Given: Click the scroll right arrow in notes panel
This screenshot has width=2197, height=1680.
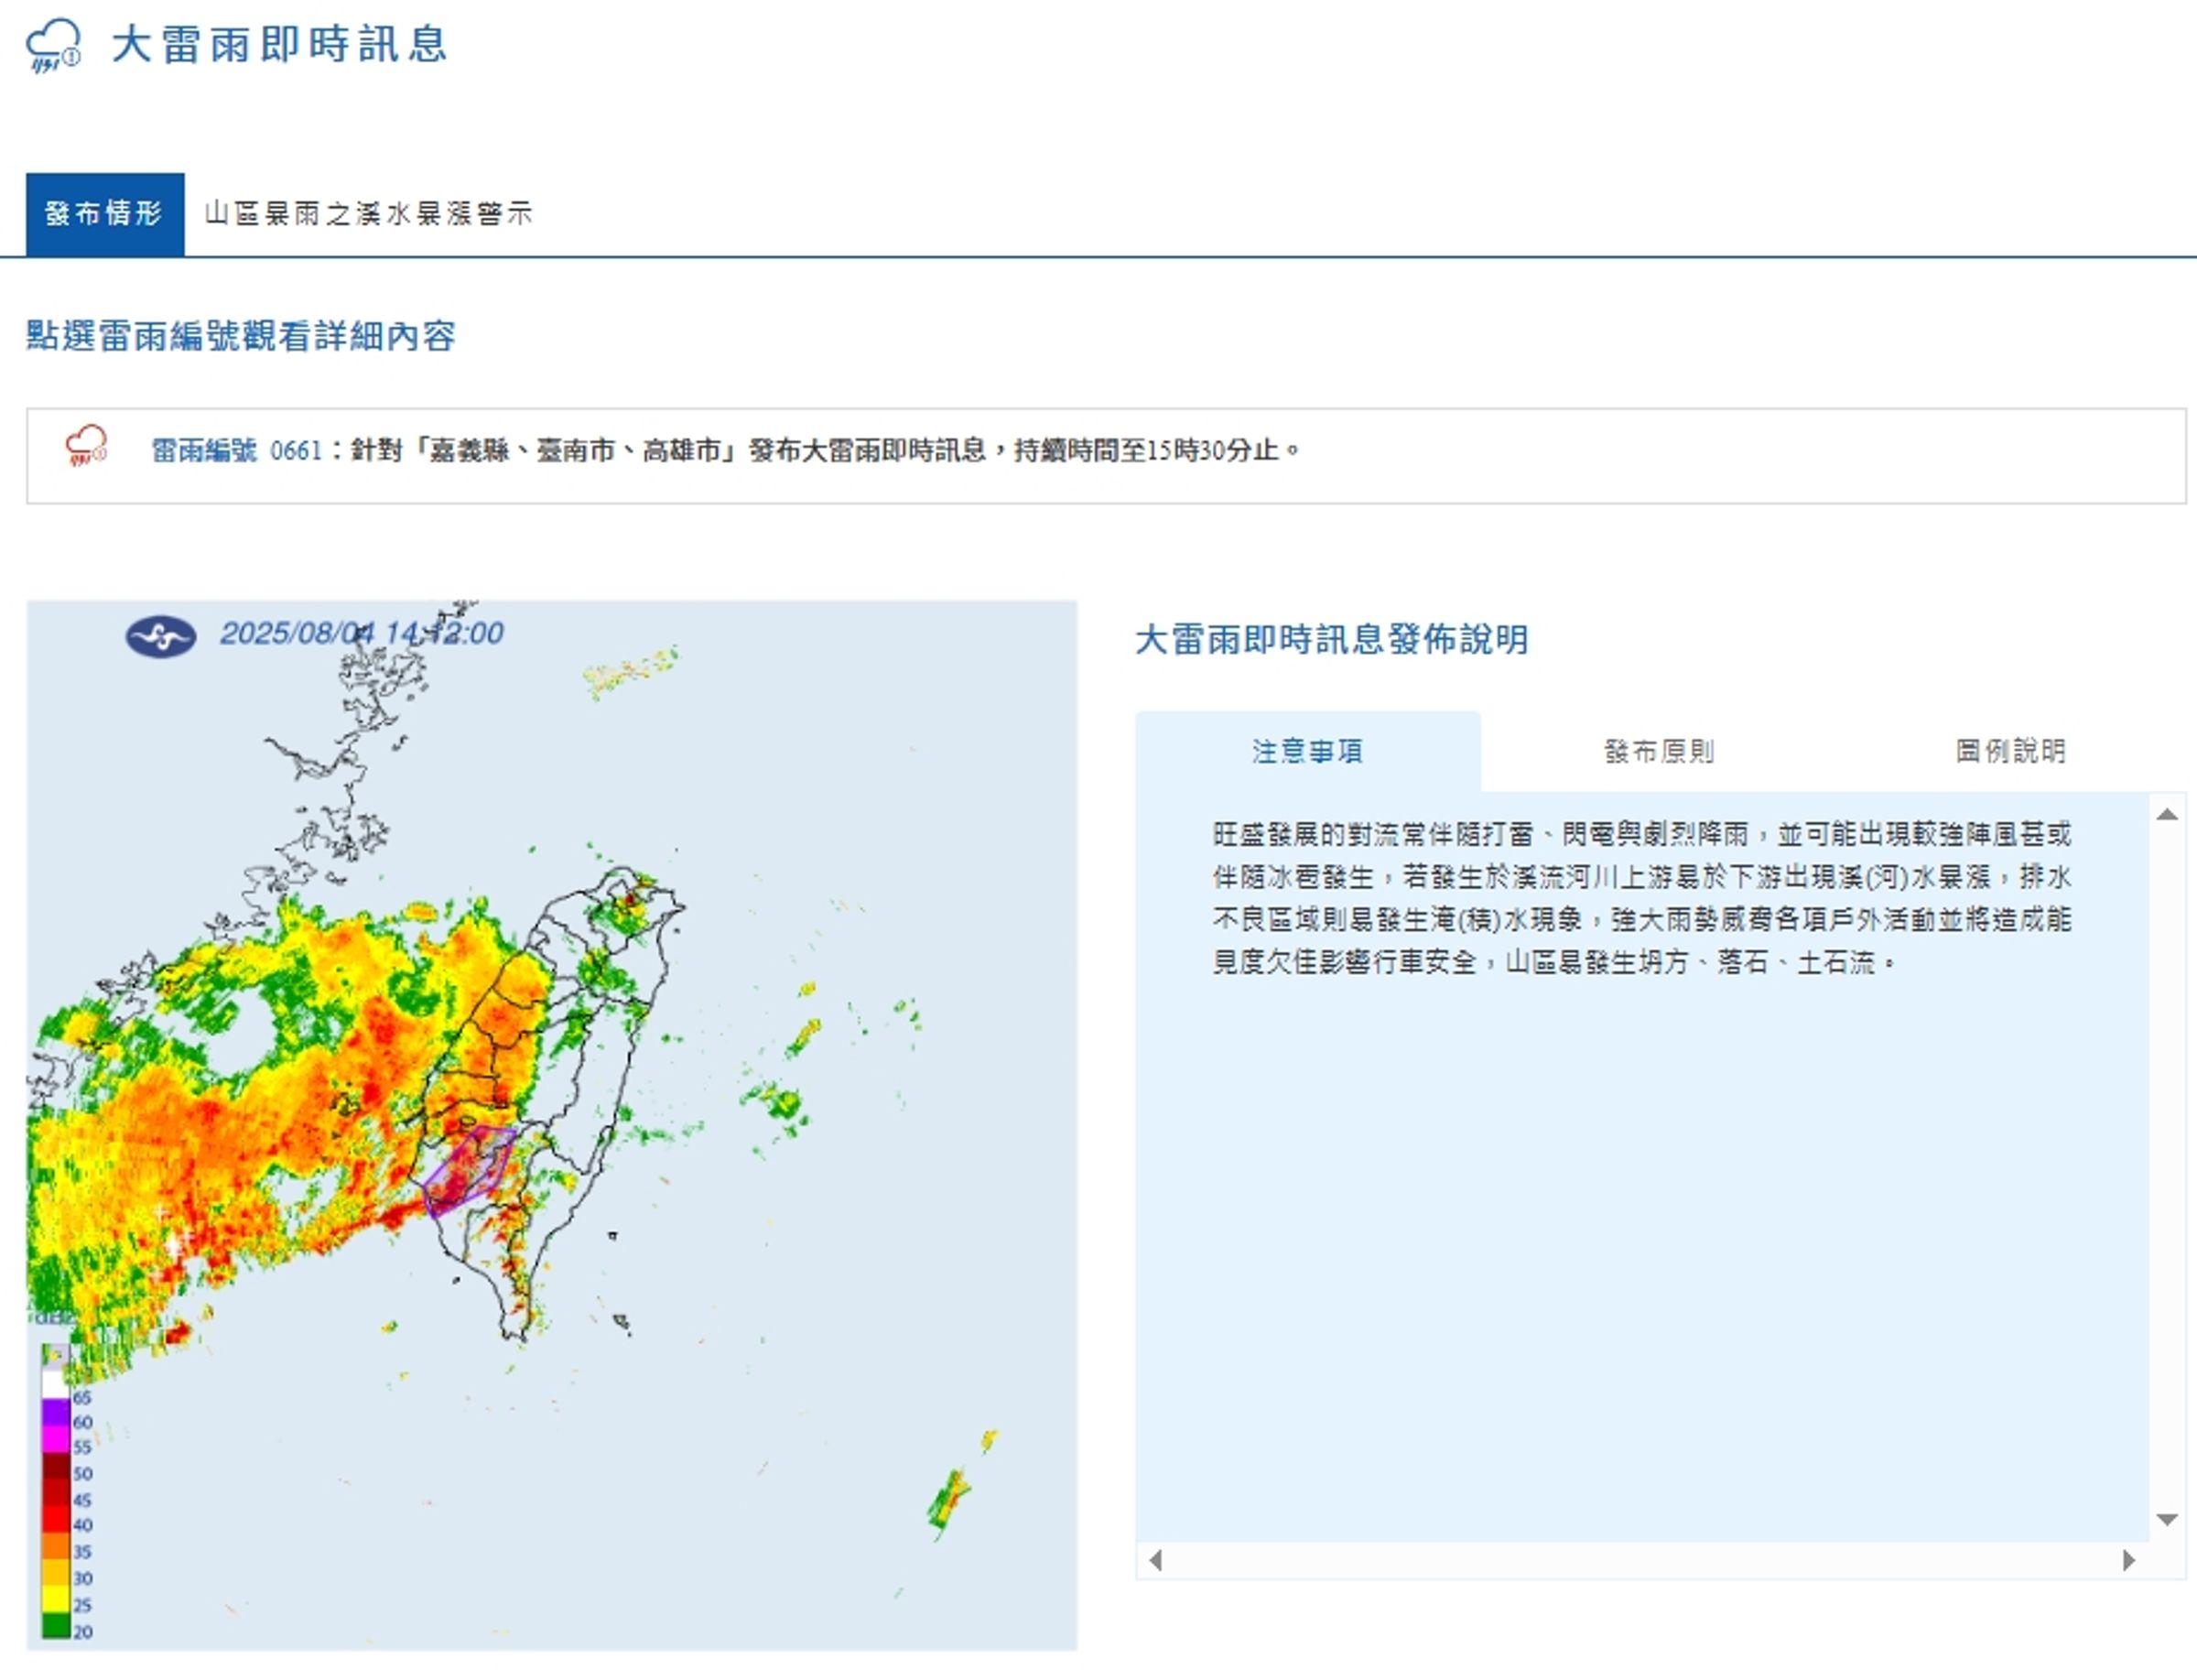Looking at the screenshot, I should point(2129,1560).
